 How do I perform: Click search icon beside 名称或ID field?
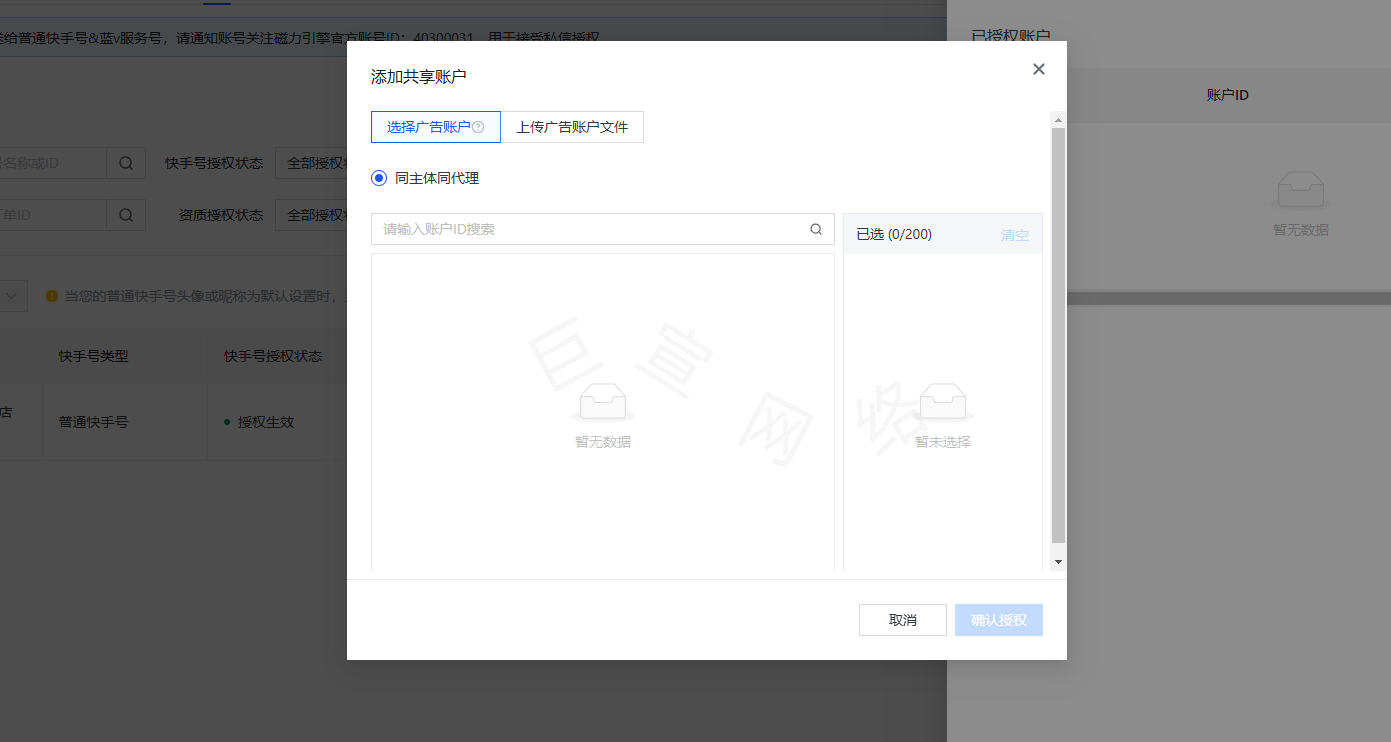coord(126,163)
